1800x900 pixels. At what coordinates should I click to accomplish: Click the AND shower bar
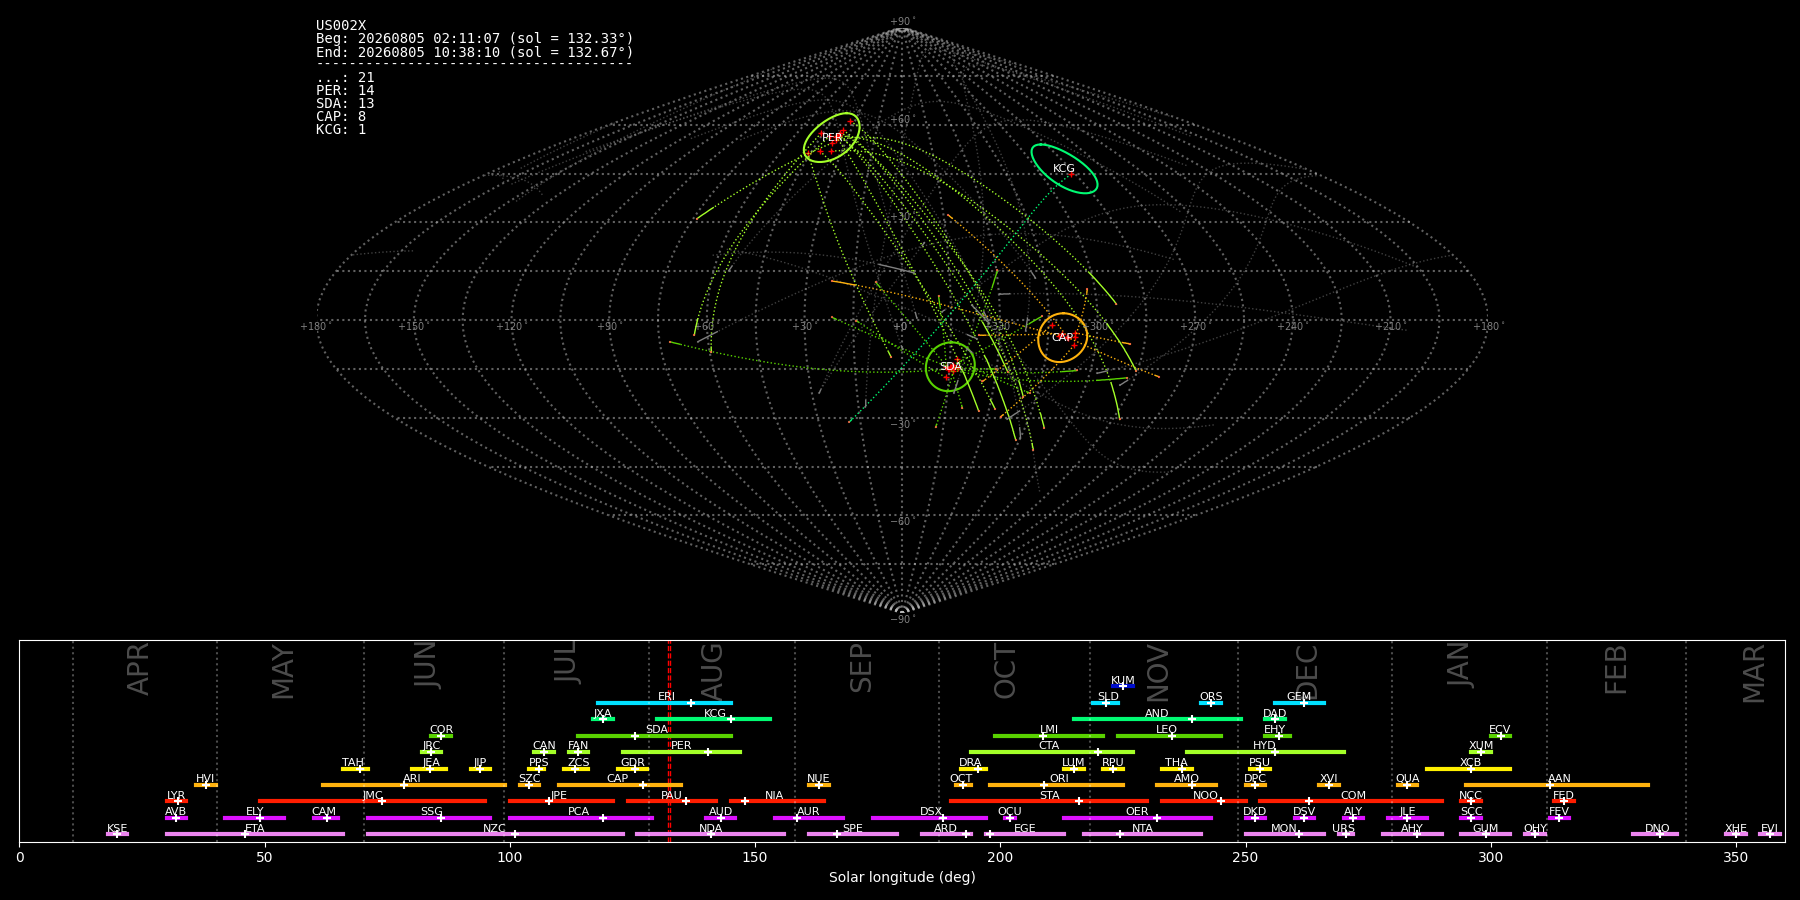(1157, 719)
